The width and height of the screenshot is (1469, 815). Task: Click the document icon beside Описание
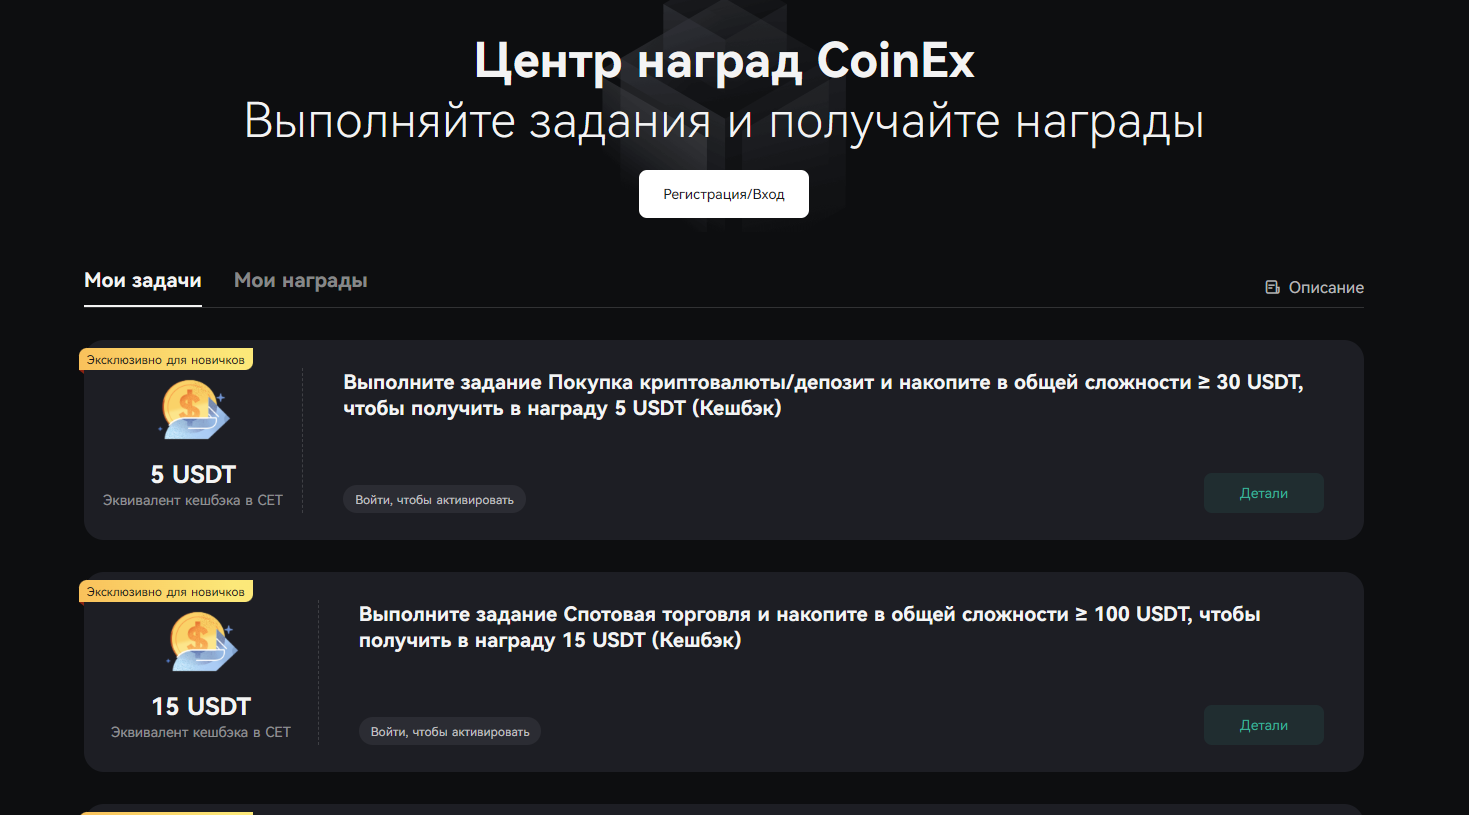click(1272, 287)
